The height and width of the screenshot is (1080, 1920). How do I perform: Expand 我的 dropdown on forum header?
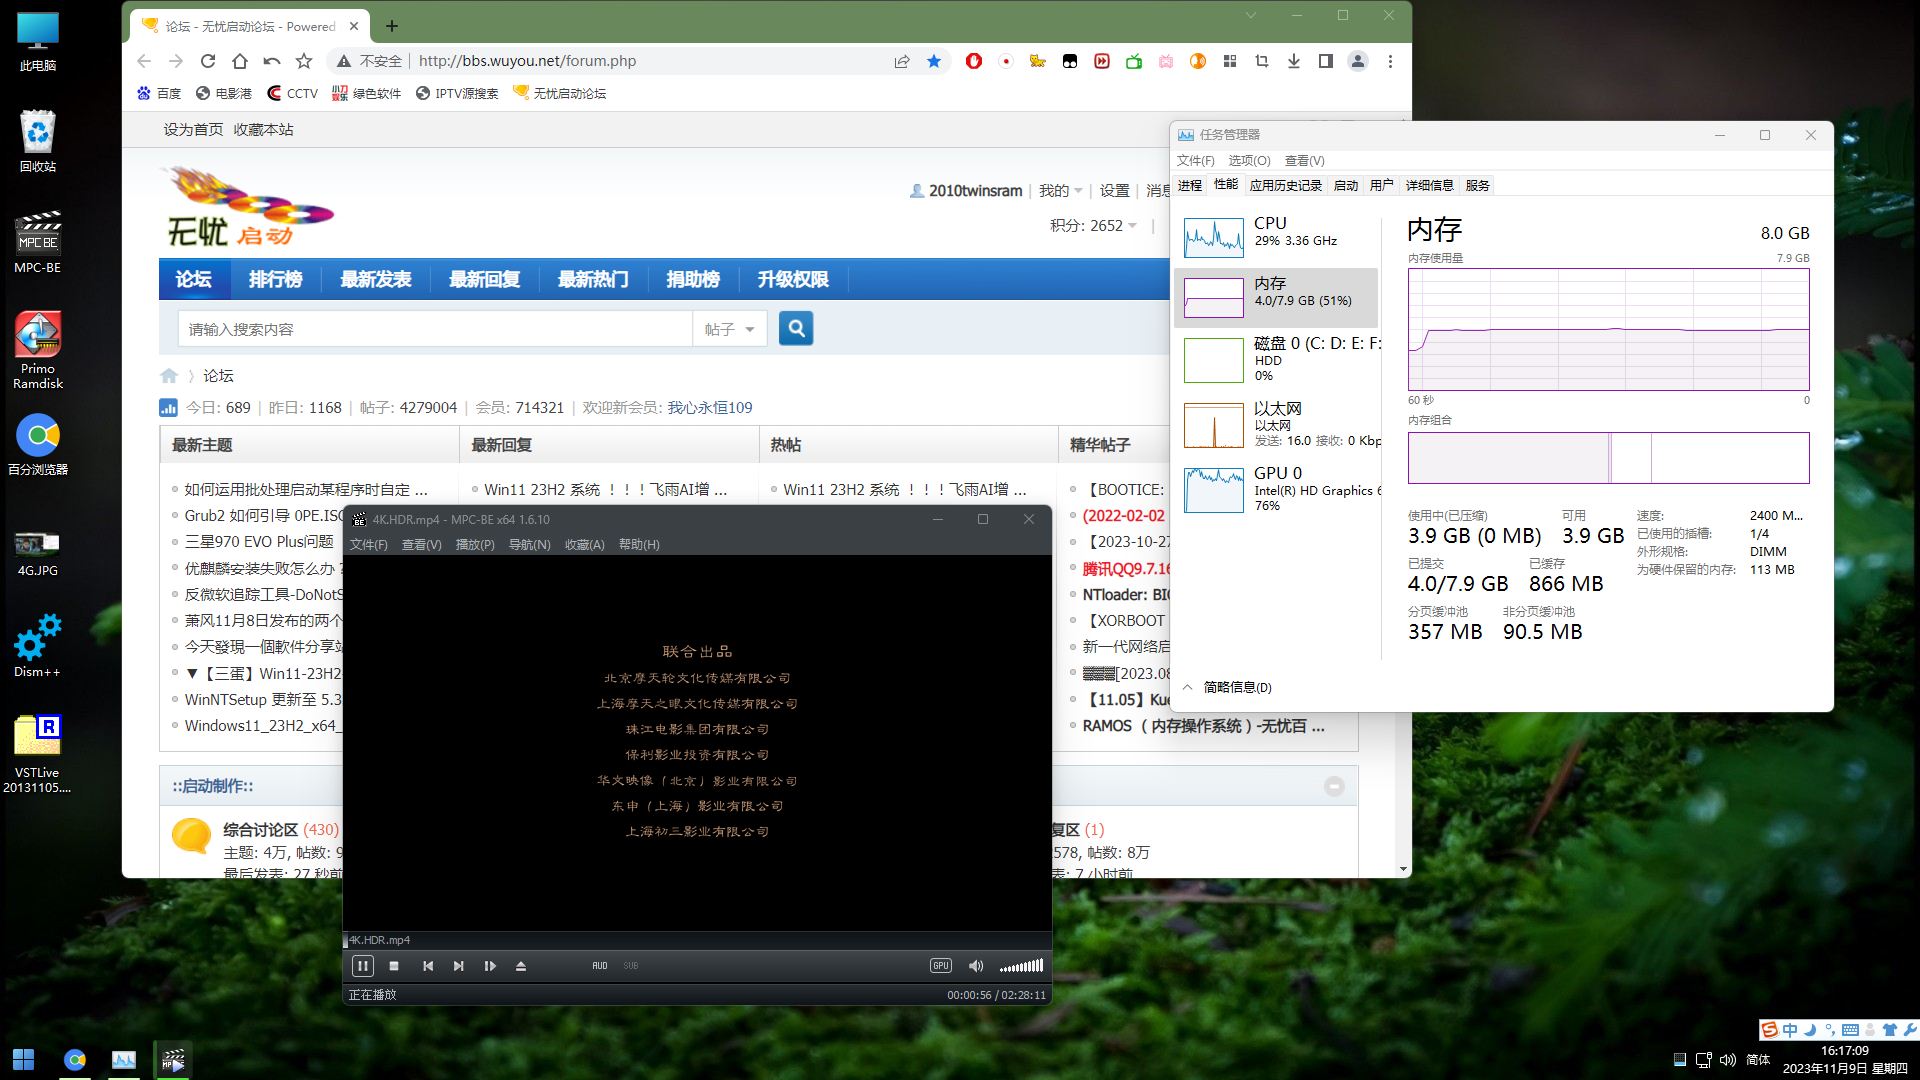tap(1060, 190)
